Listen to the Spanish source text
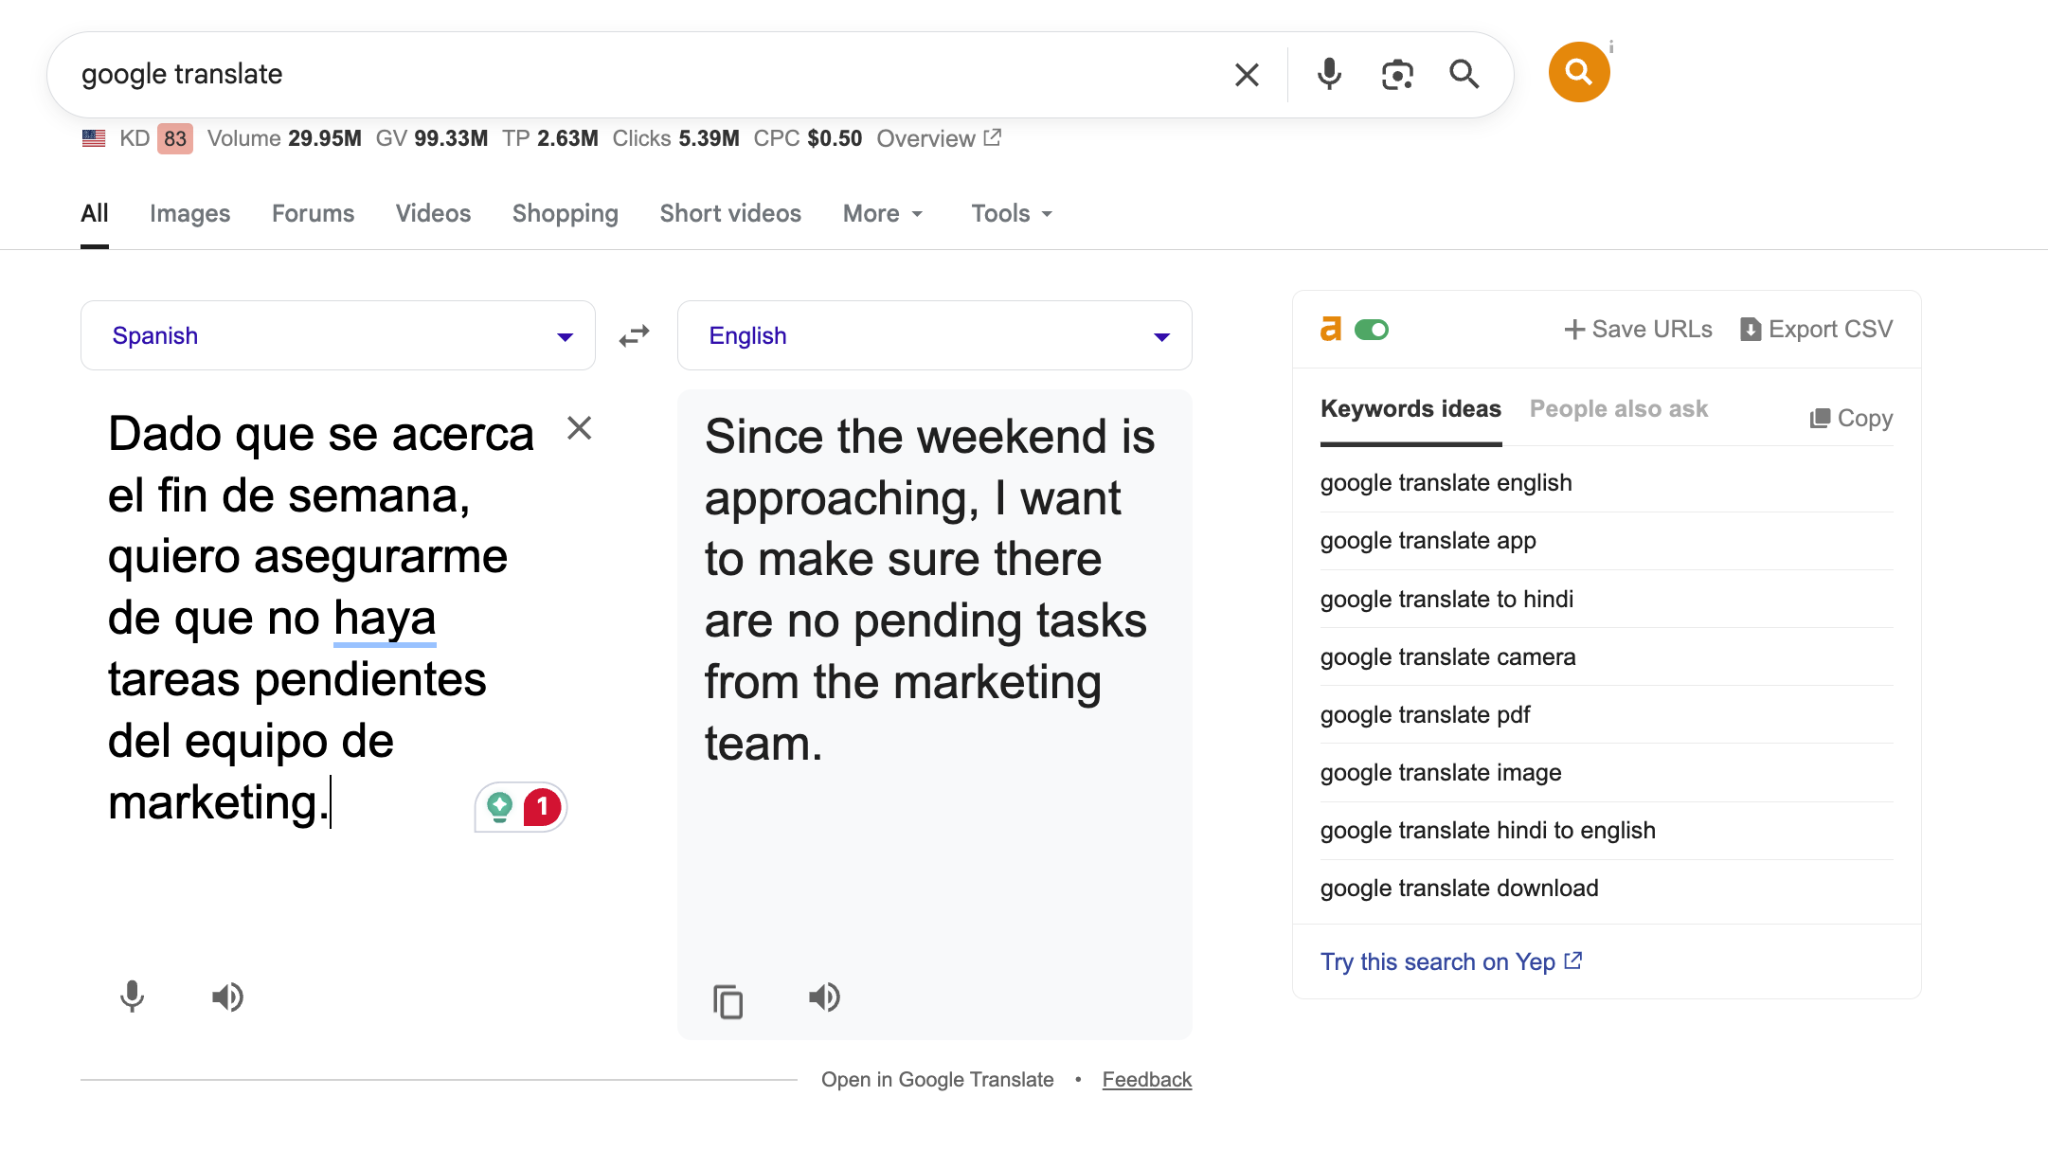Screen dimensions: 2048x1175 (x=227, y=997)
